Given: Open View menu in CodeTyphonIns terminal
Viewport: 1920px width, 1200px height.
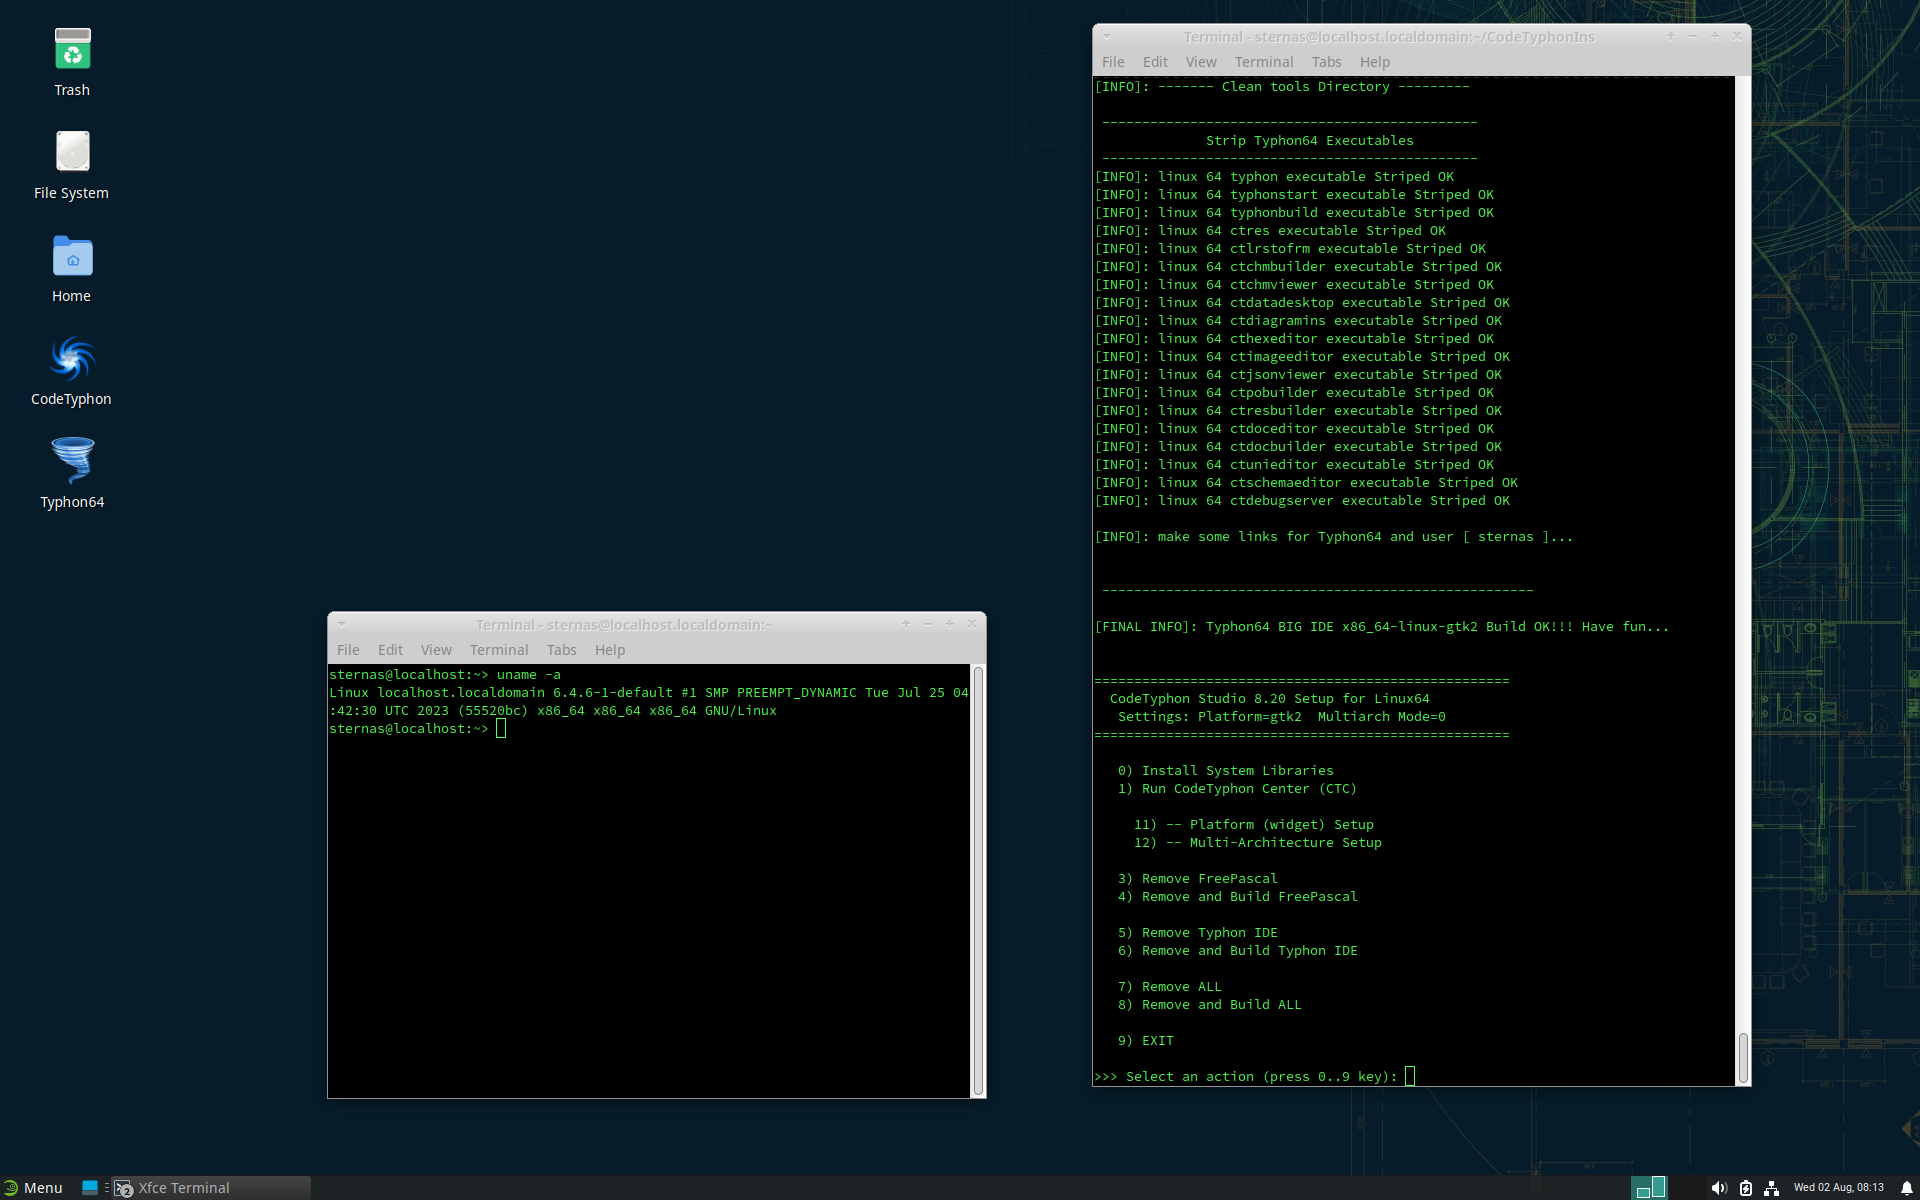Looking at the screenshot, I should click(x=1201, y=62).
